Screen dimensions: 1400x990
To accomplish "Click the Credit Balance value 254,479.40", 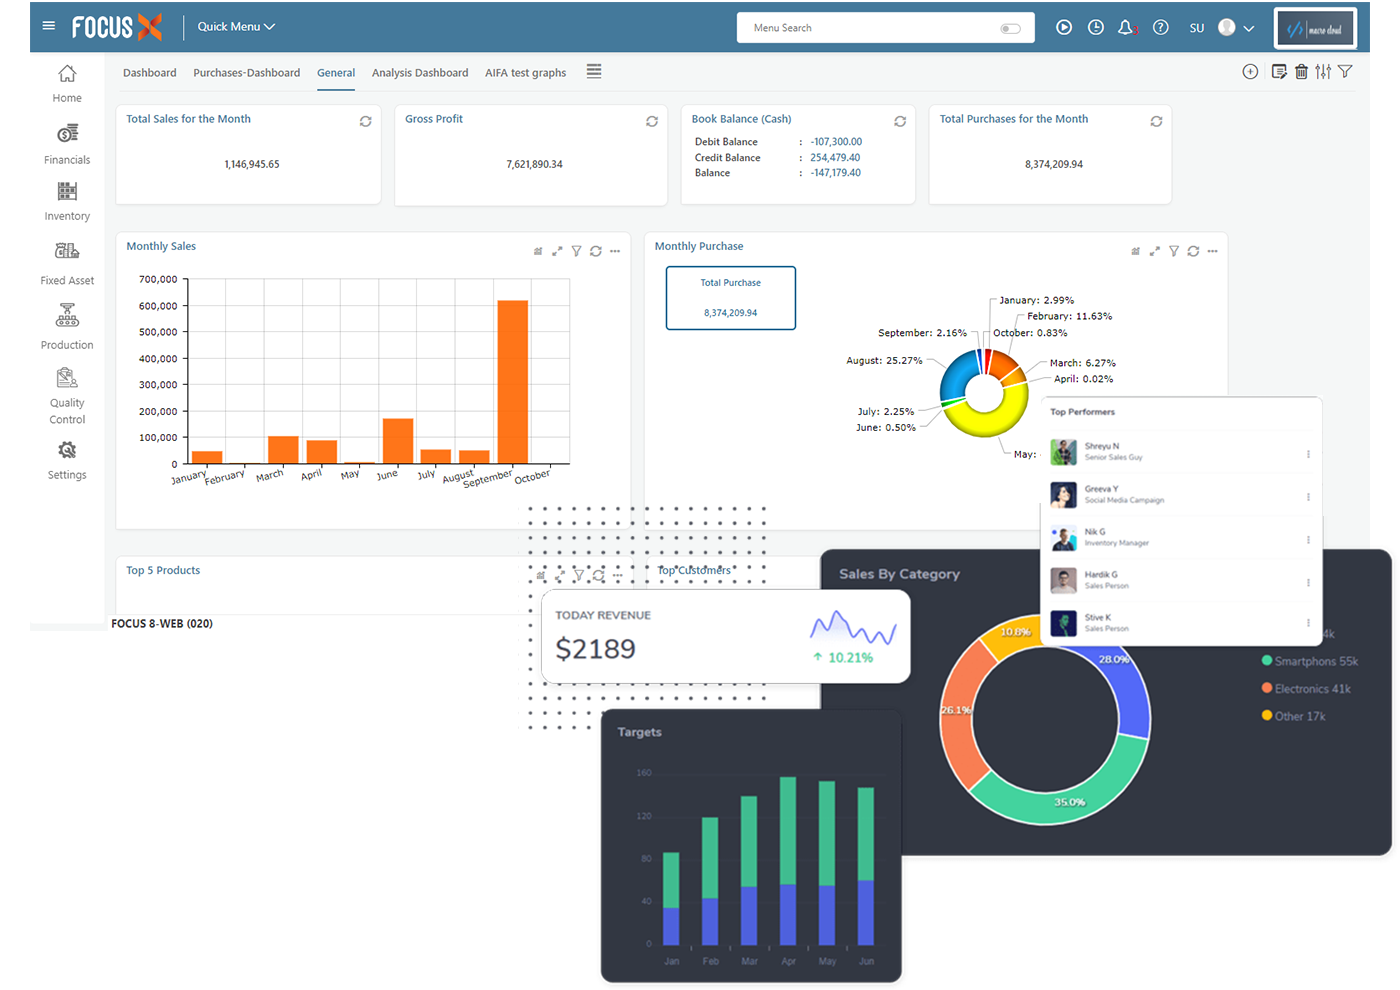I will (x=835, y=157).
